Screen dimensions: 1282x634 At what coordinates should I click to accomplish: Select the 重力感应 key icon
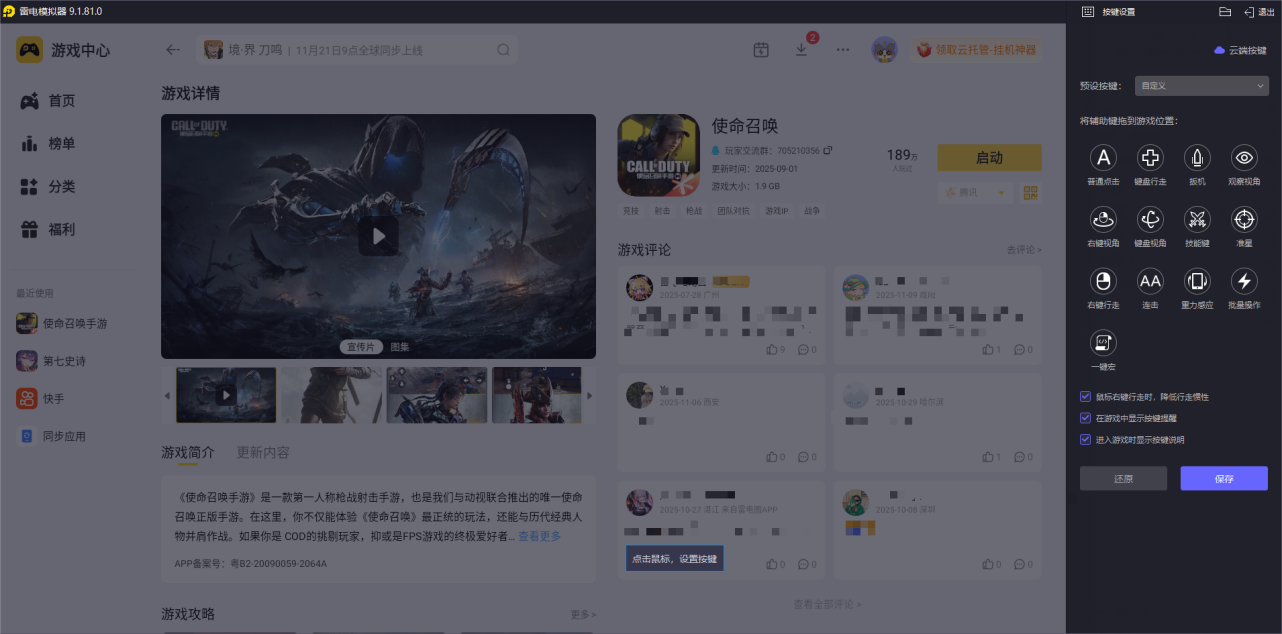click(x=1197, y=281)
